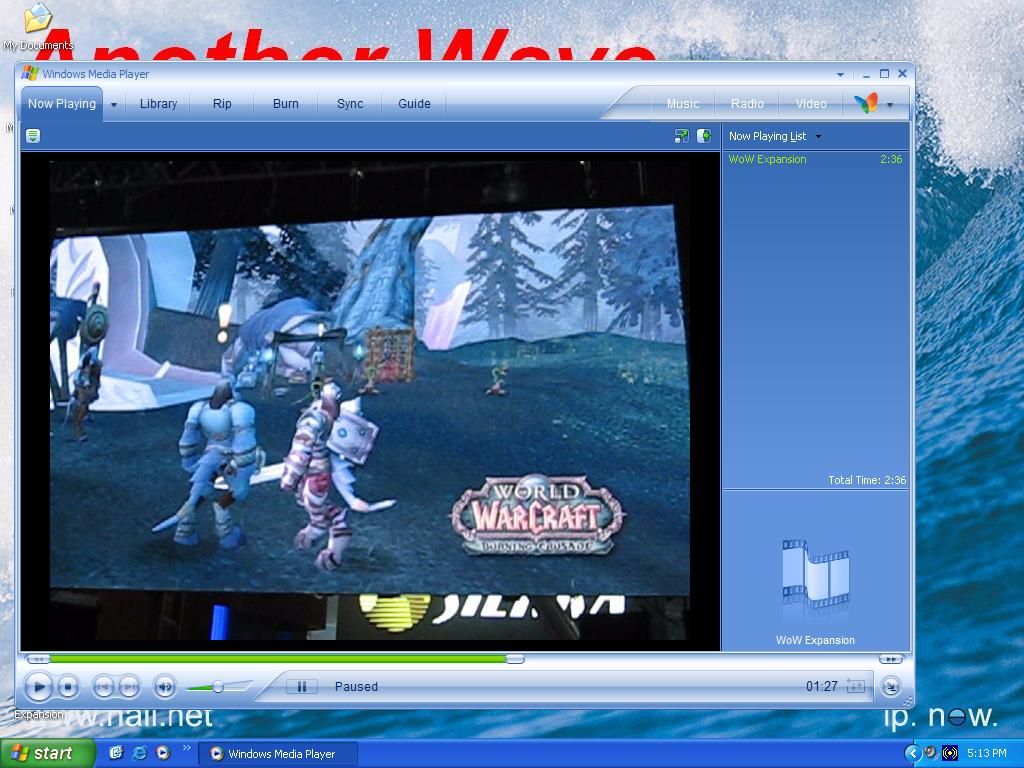Image resolution: width=1024 pixels, height=768 pixels.
Task: Go to the Burn tab
Action: click(286, 104)
